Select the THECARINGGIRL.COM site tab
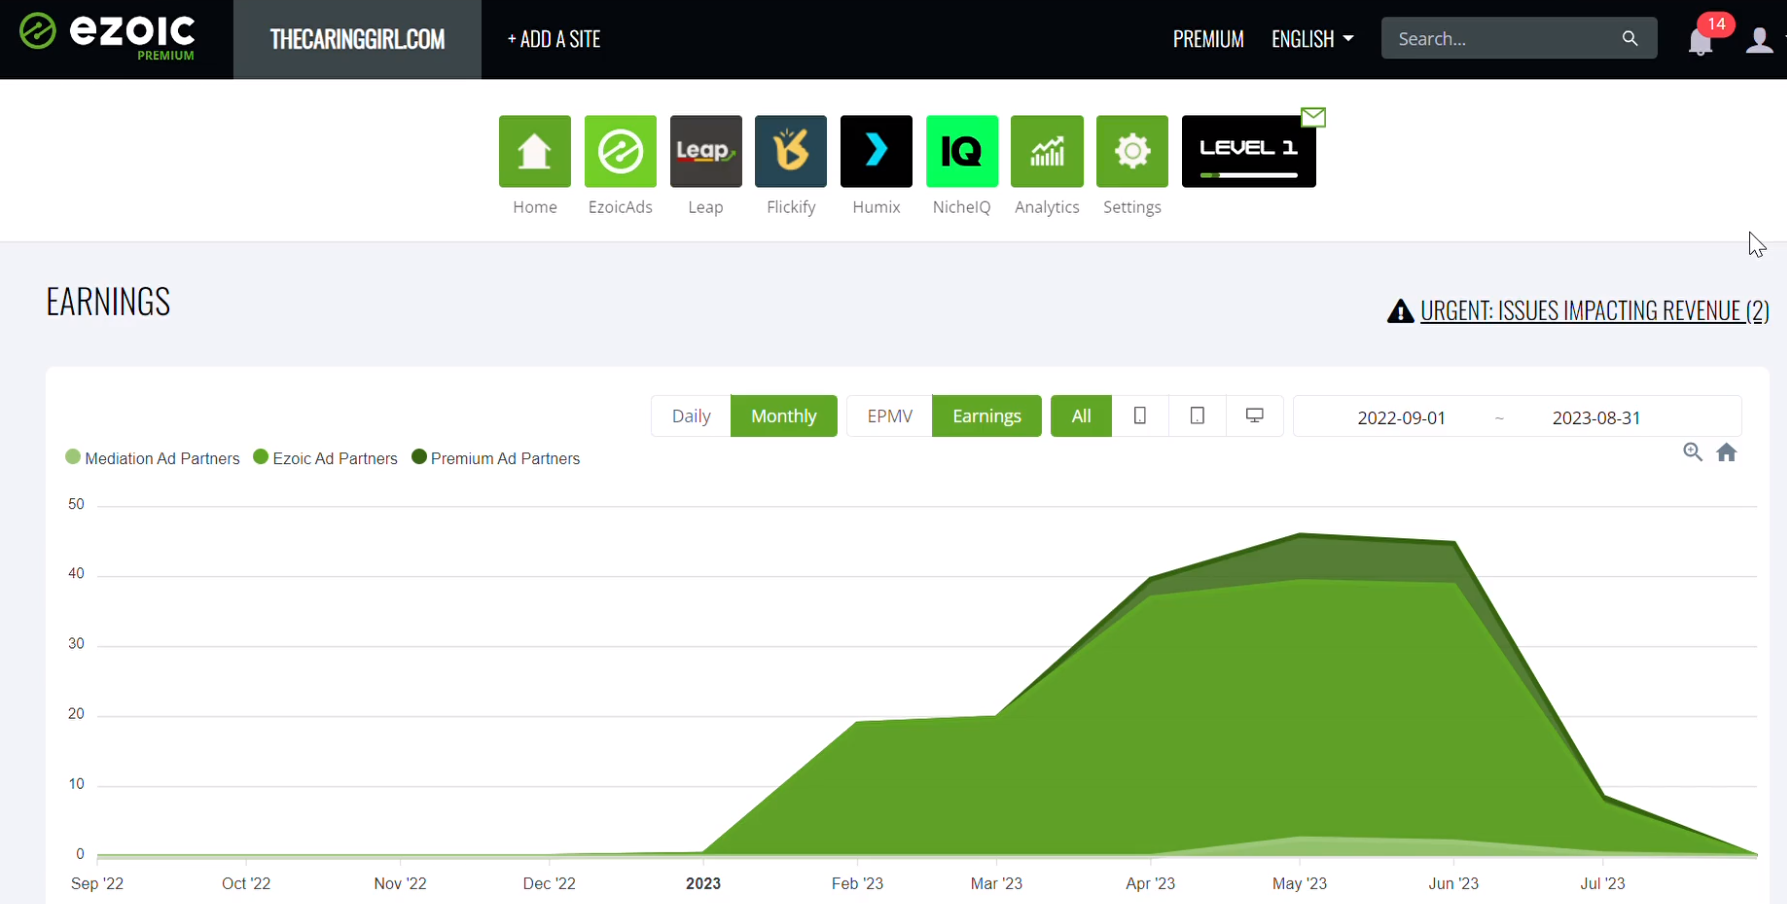The width and height of the screenshot is (1787, 904). (x=357, y=39)
